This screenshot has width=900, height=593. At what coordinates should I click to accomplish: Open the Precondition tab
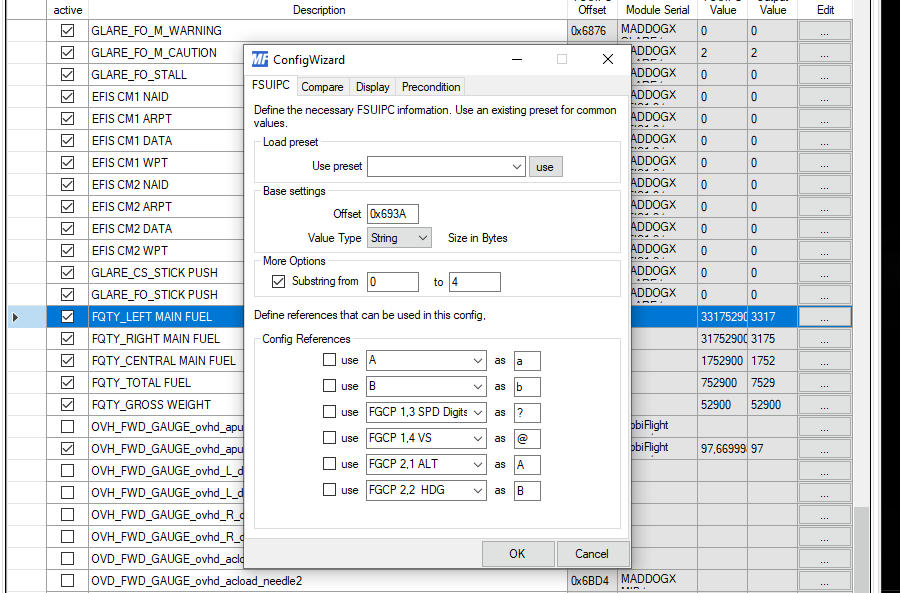click(x=431, y=87)
